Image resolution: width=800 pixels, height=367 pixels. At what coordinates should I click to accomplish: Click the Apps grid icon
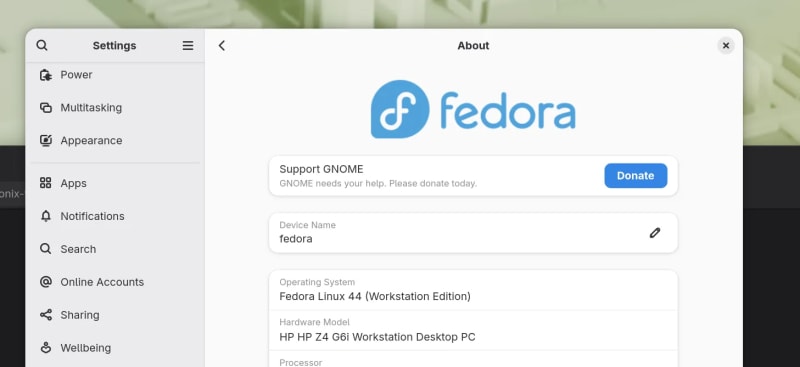click(46, 183)
